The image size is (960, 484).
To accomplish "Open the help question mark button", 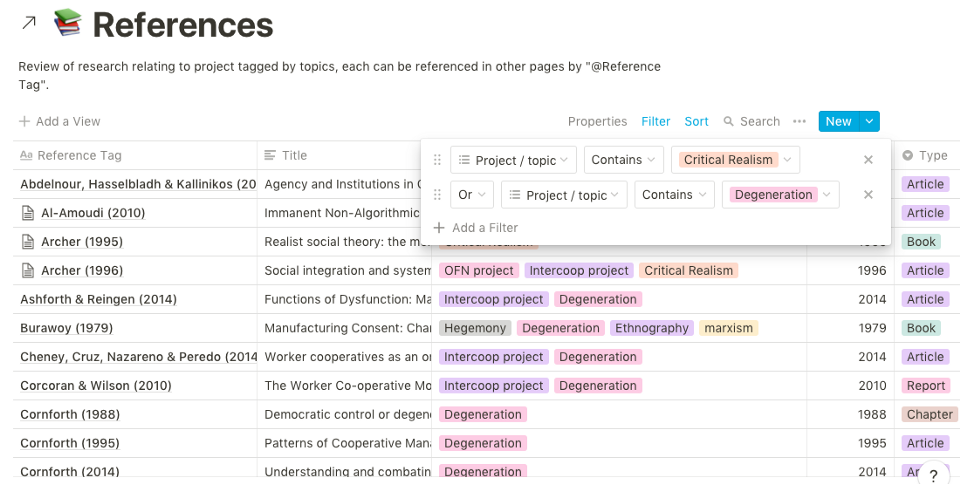I will 933,475.
